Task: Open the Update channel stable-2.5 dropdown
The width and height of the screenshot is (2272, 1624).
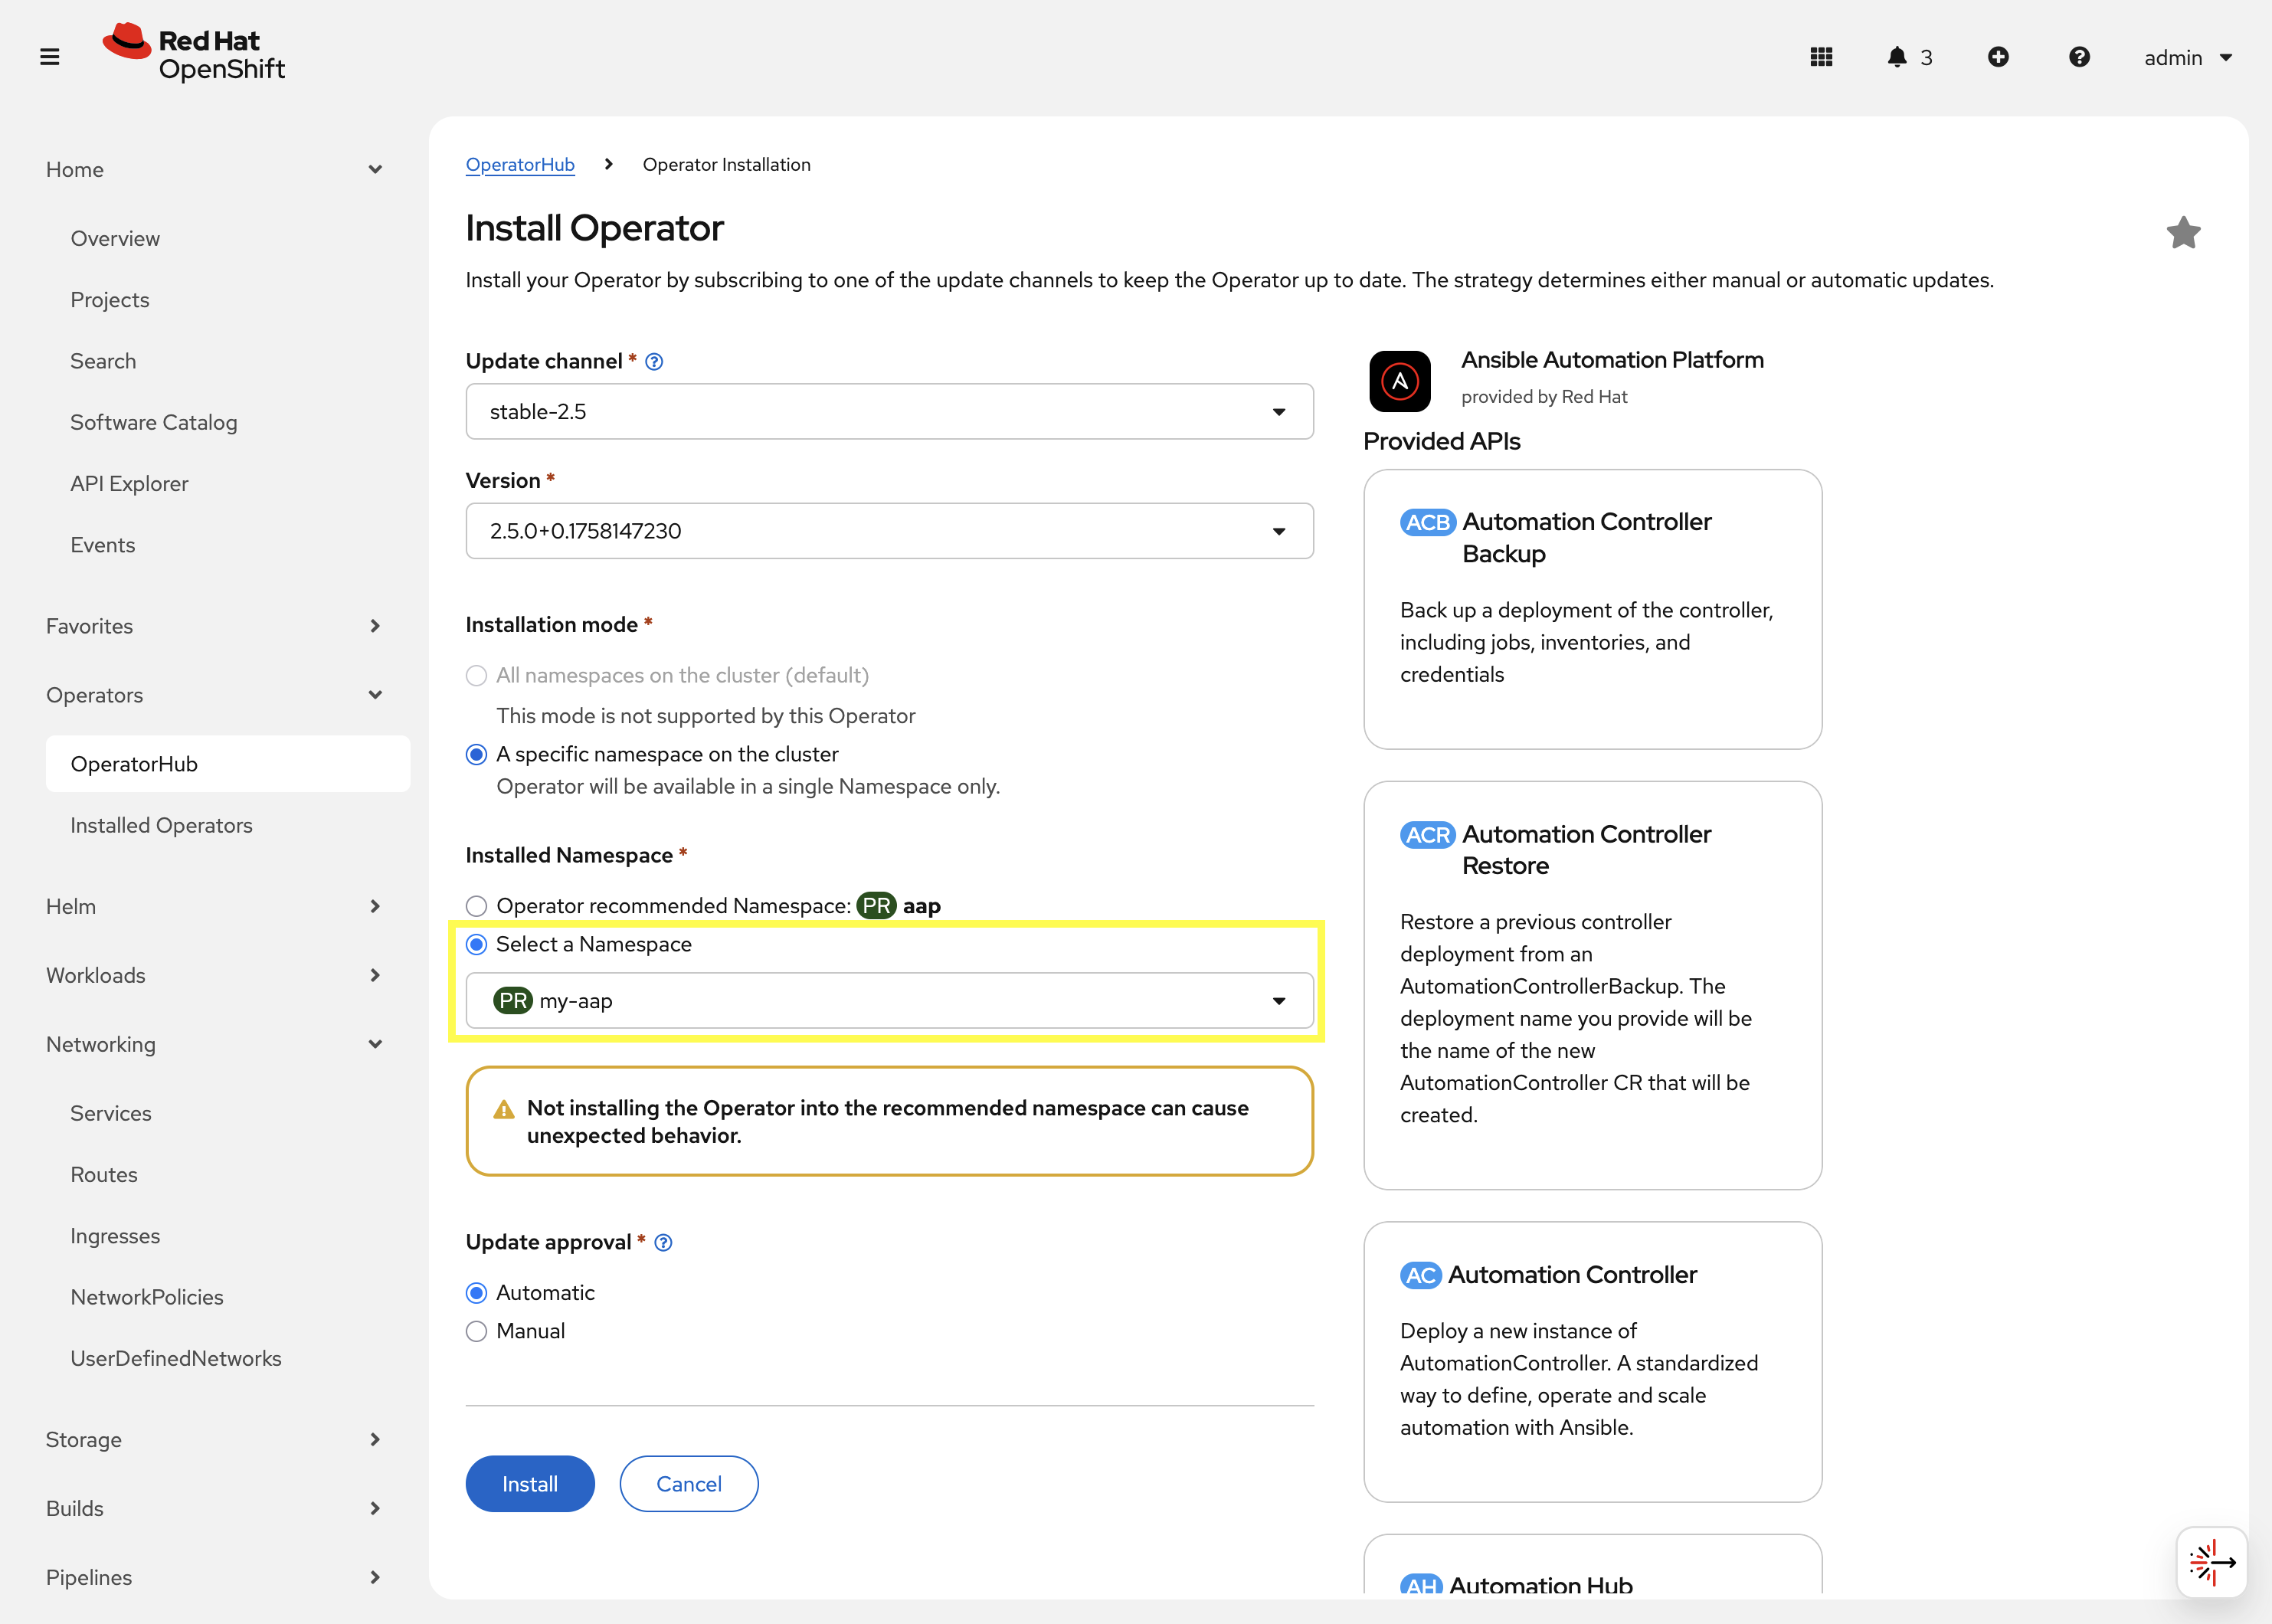Action: (x=888, y=412)
